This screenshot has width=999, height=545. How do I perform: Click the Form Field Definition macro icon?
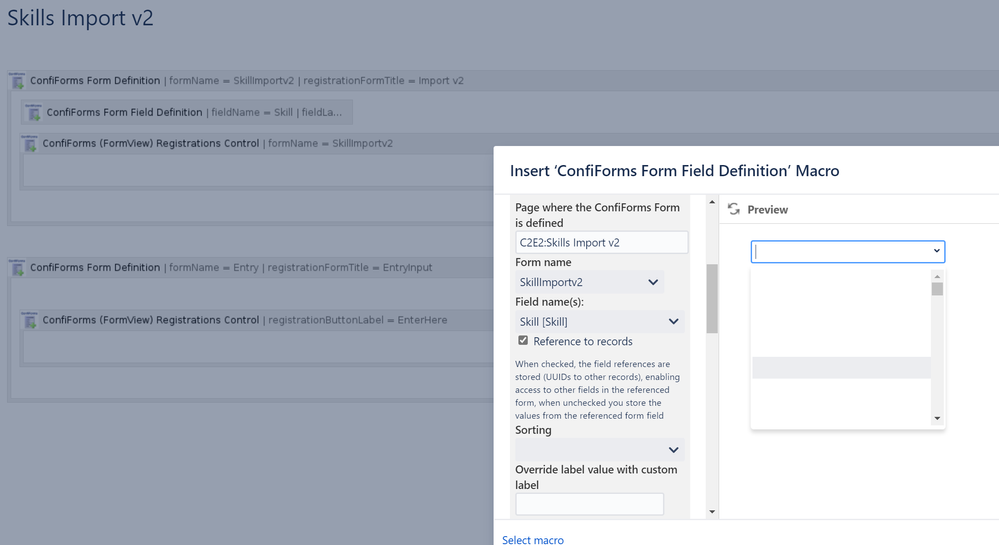33,112
